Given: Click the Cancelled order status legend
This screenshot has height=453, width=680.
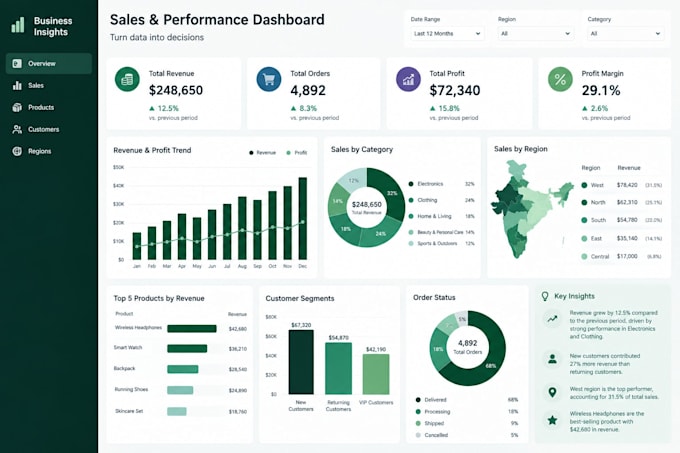Looking at the screenshot, I should 467,435.
